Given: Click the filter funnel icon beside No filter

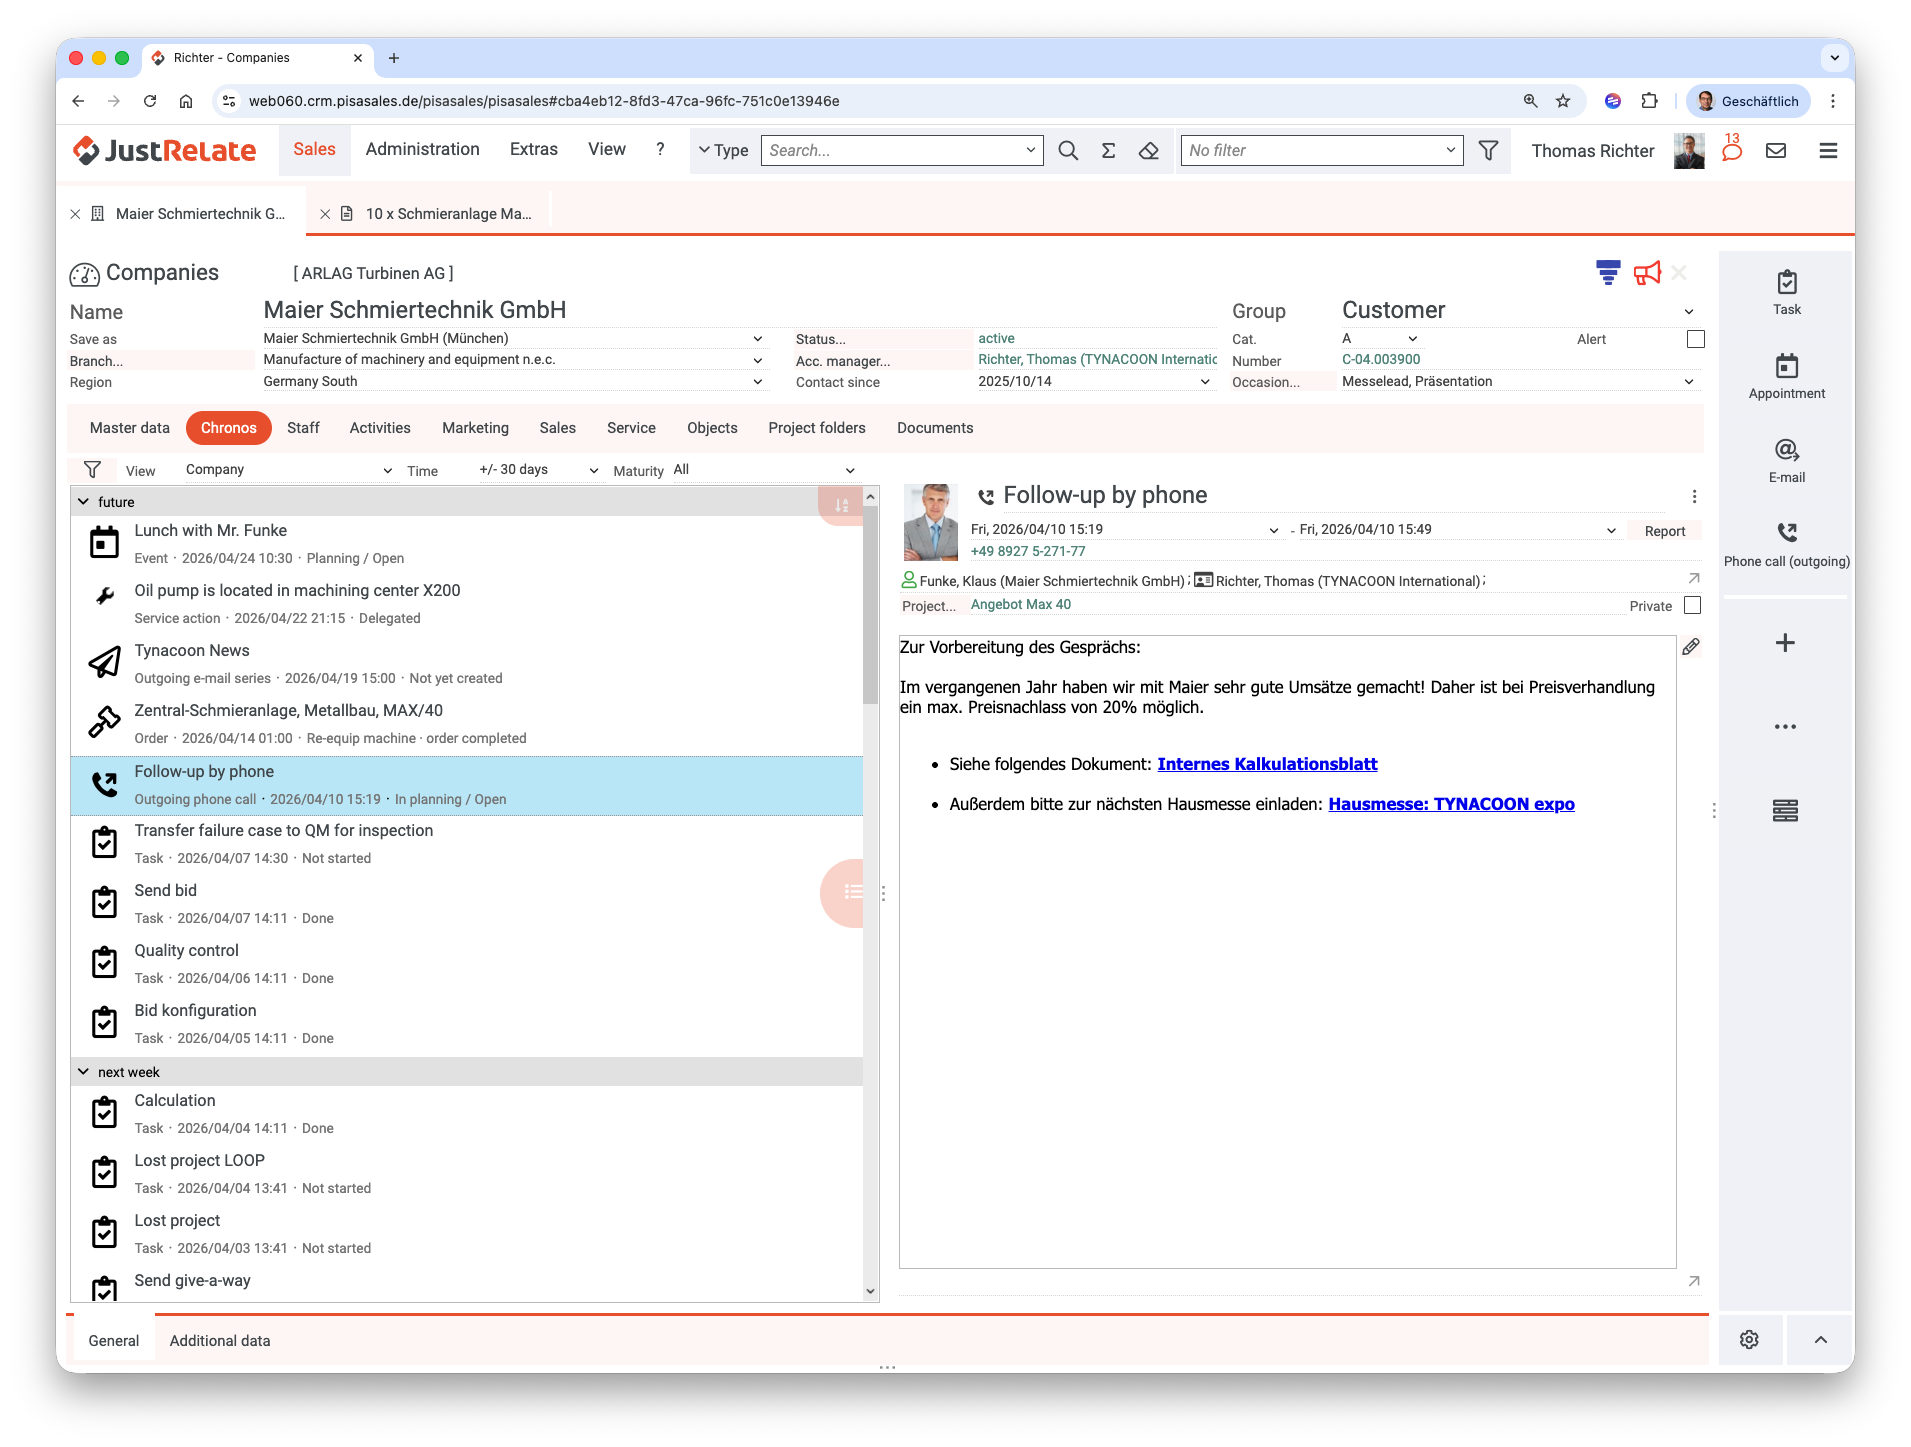Looking at the screenshot, I should (1488, 151).
